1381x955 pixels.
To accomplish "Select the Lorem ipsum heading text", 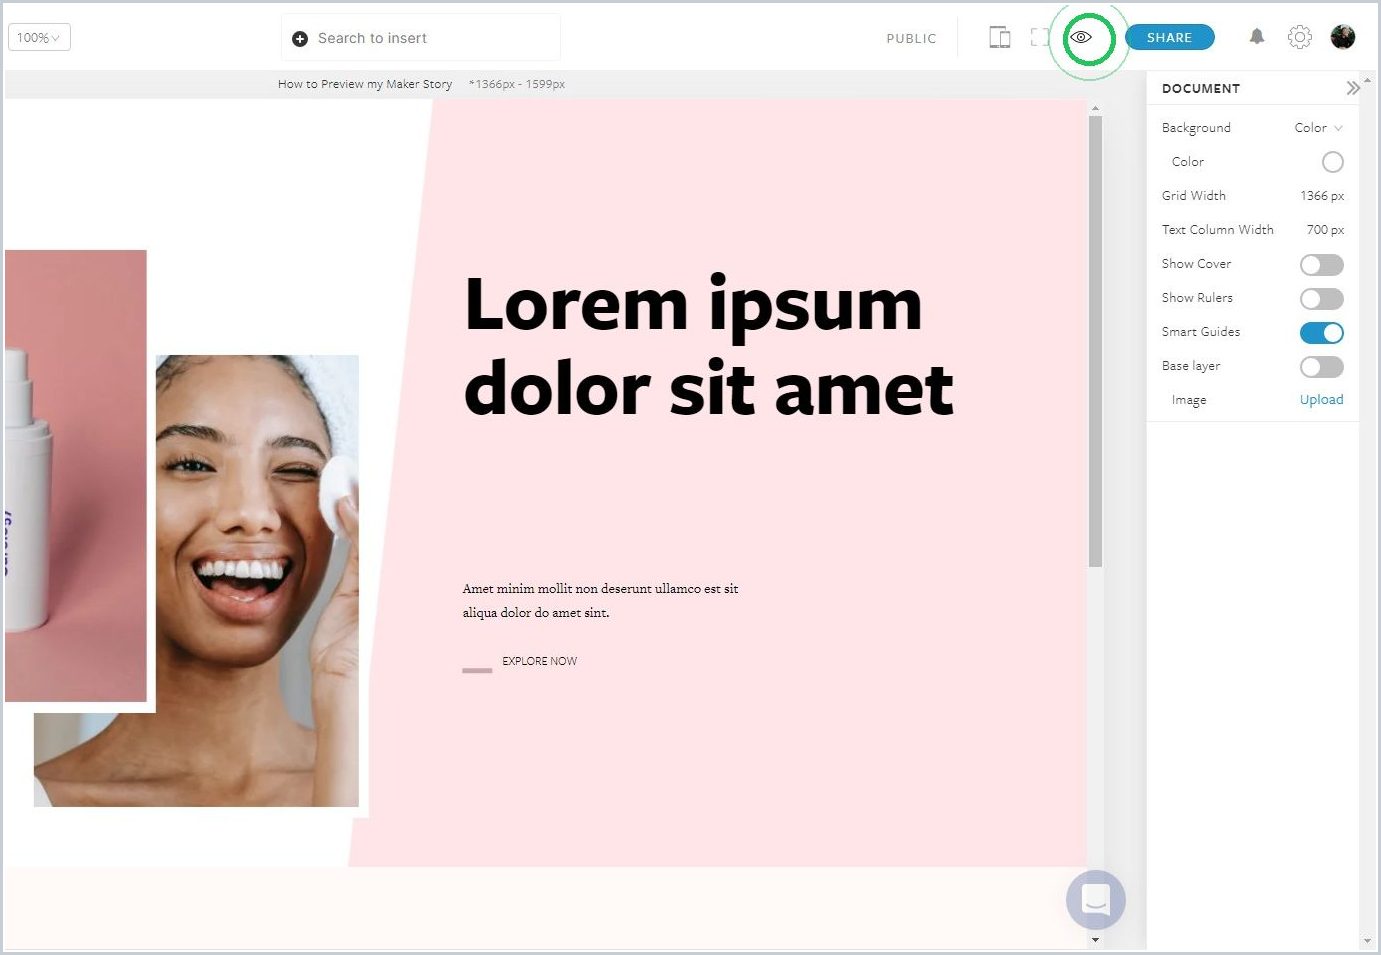I will 708,345.
